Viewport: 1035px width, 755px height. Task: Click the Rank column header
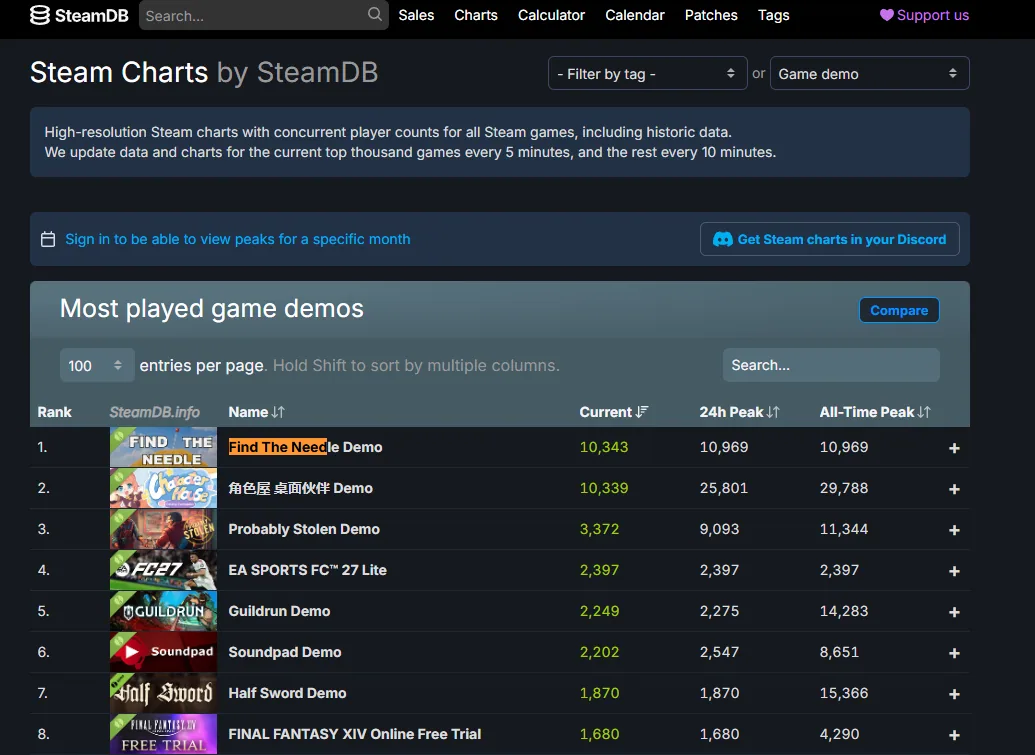[54, 412]
